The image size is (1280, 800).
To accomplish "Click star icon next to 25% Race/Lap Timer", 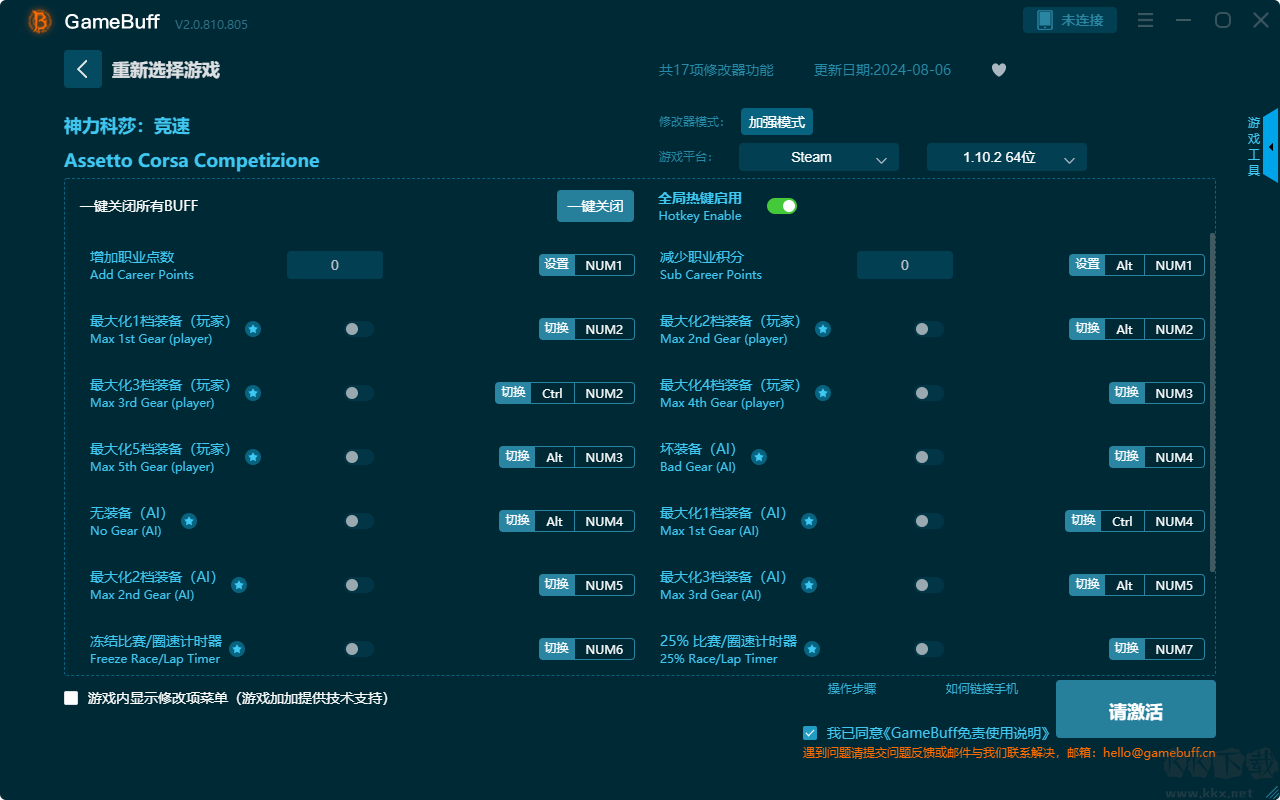I will click(x=813, y=649).
